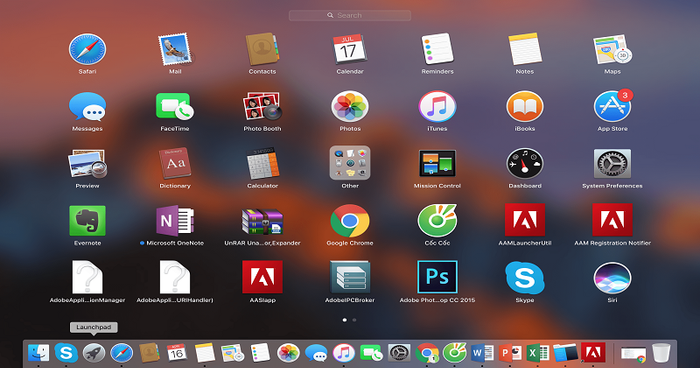The width and height of the screenshot is (700, 368).
Task: Click the Launchpad search field
Action: (350, 15)
